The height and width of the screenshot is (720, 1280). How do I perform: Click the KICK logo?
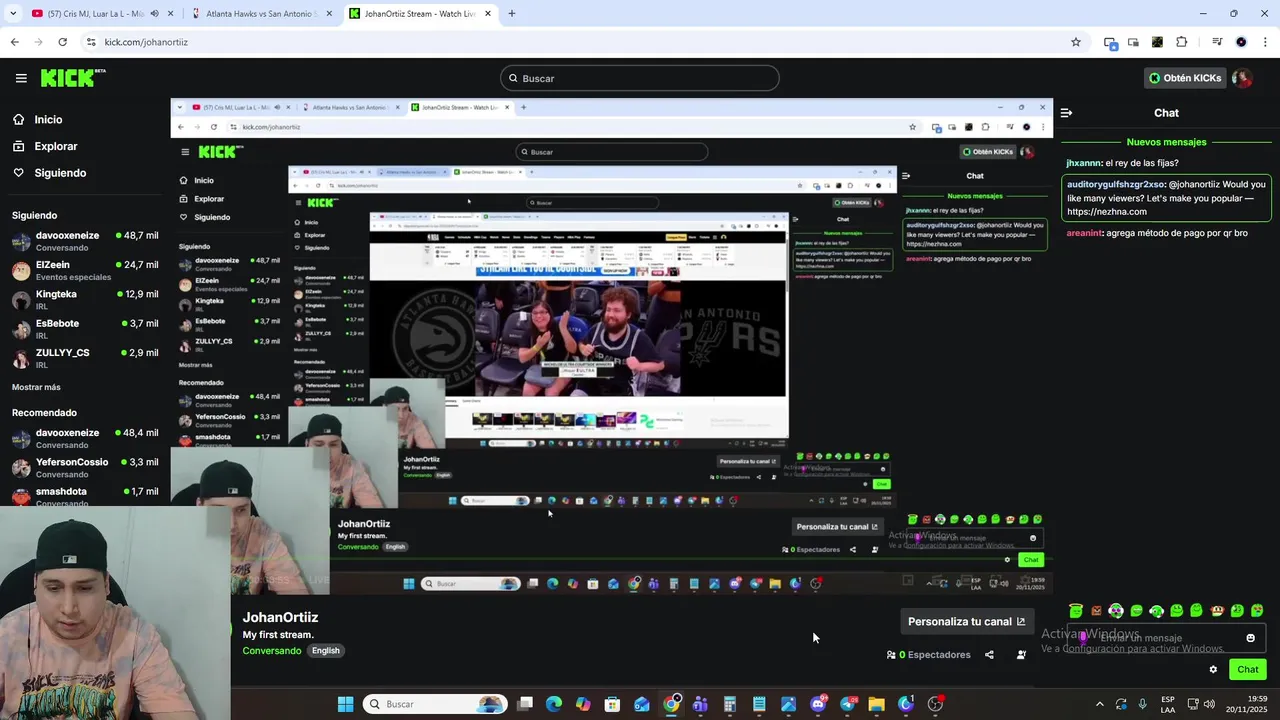click(x=73, y=78)
